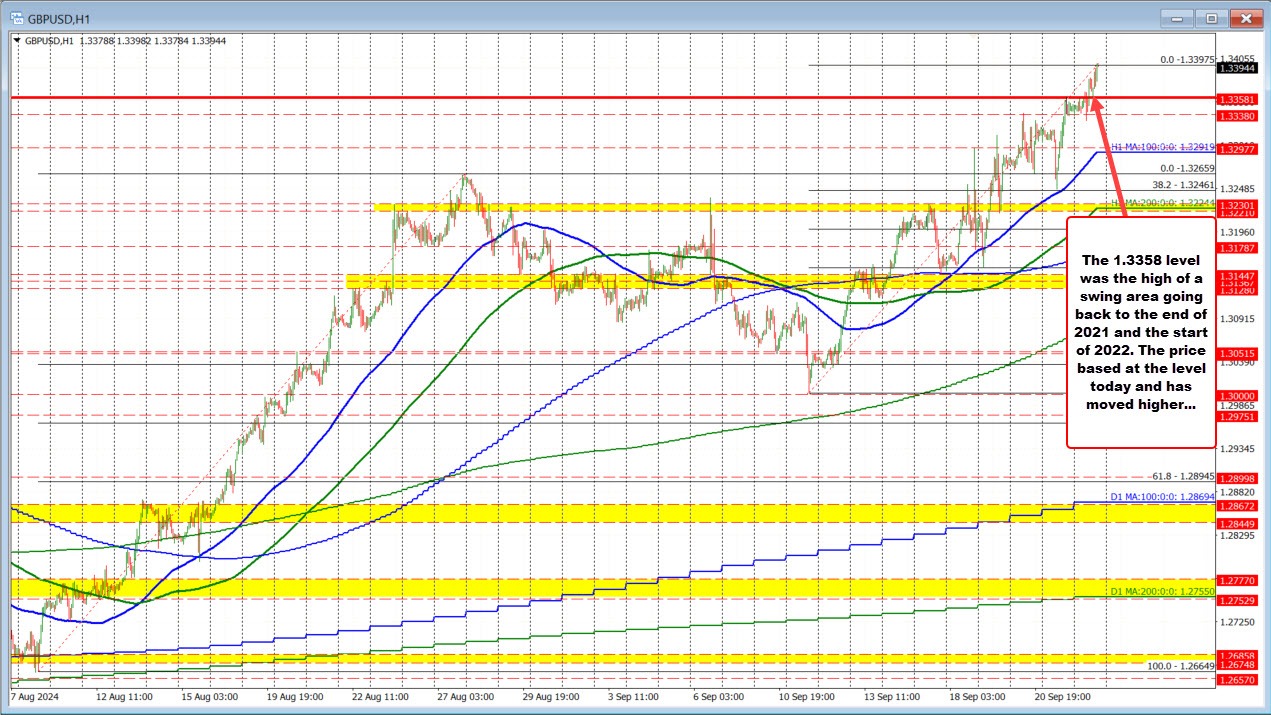Screen dimensions: 1271x715
Task: Select the text box describing the 1.3358 level
Action: pyautogui.click(x=1142, y=330)
